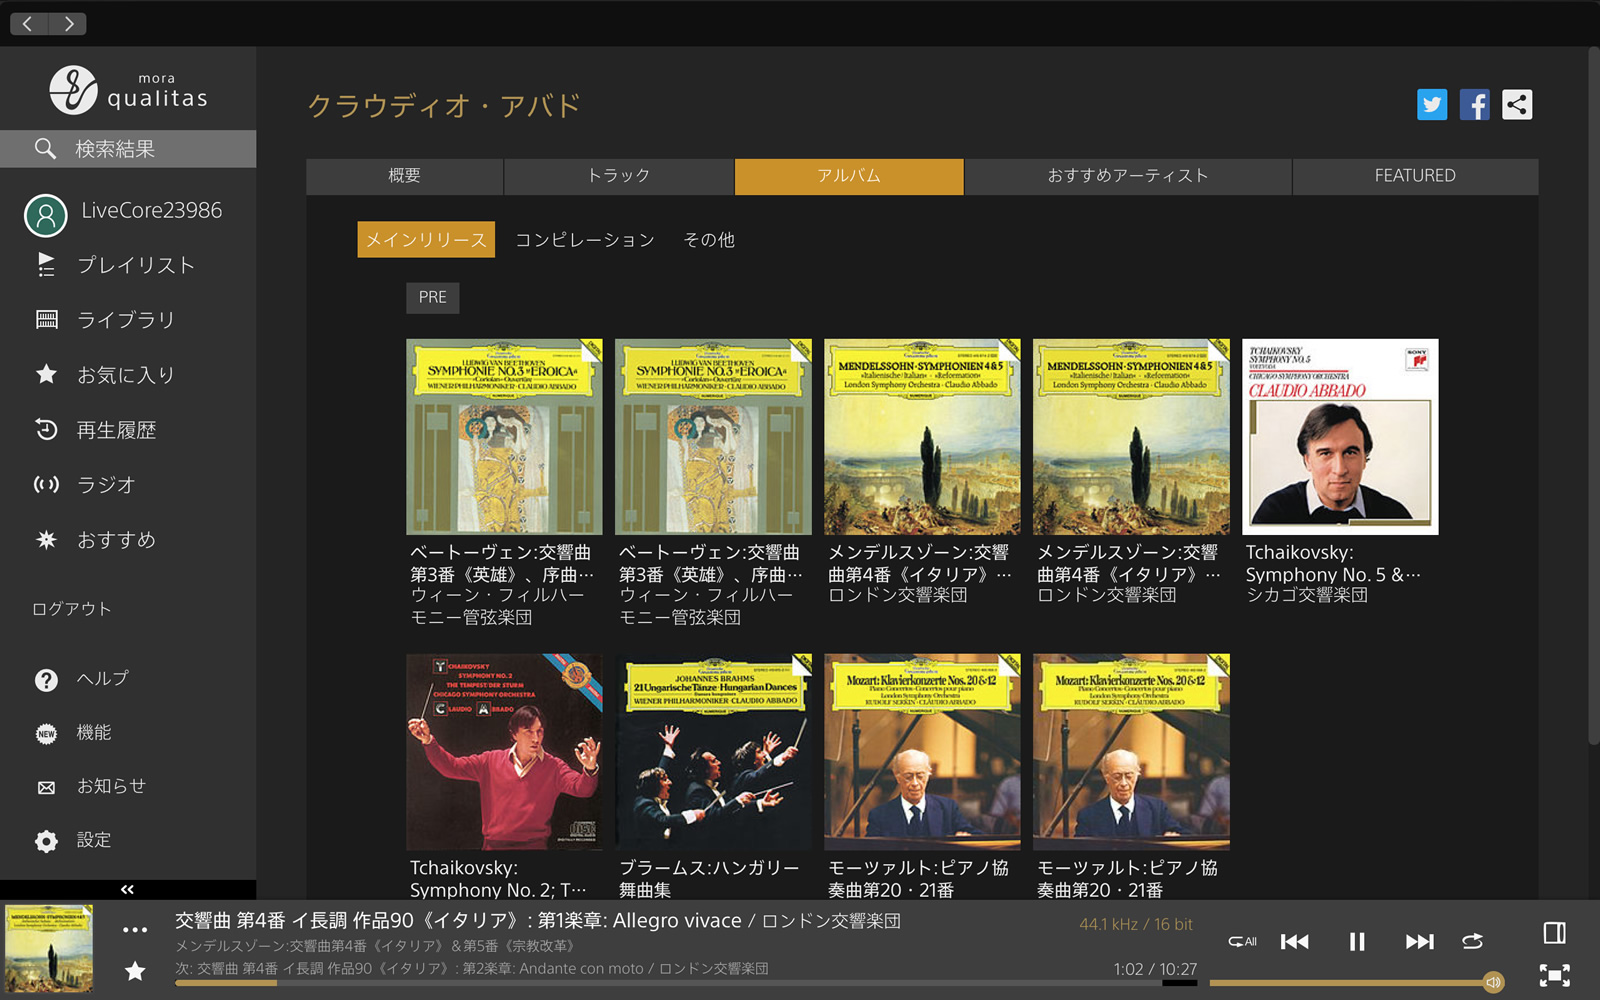Switch to the 概要 tab
1600x1000 pixels.
[404, 176]
